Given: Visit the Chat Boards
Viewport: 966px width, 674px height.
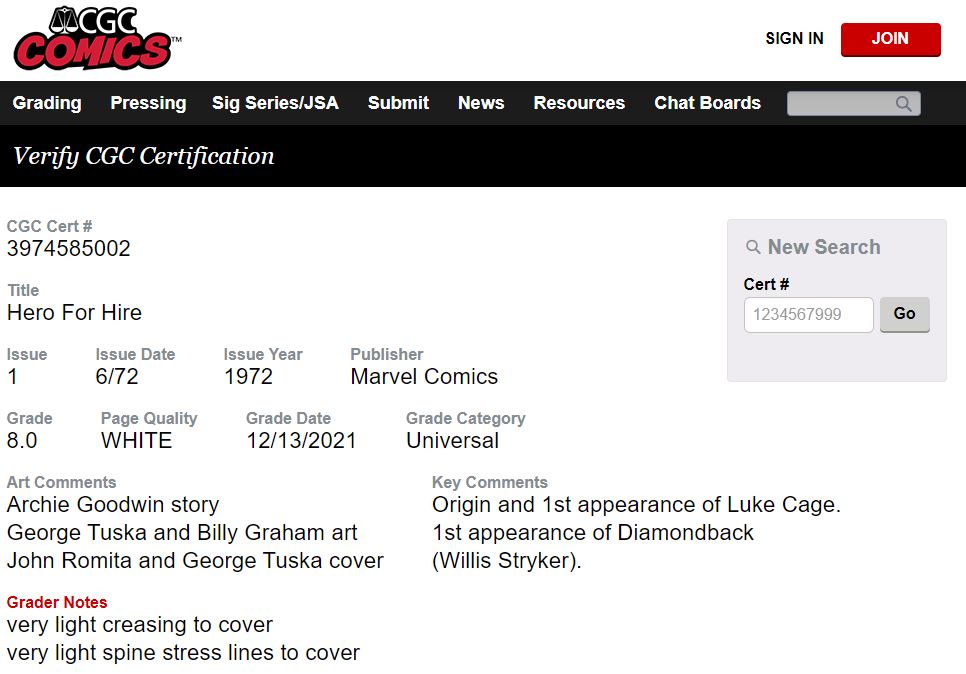Looking at the screenshot, I should click(707, 103).
